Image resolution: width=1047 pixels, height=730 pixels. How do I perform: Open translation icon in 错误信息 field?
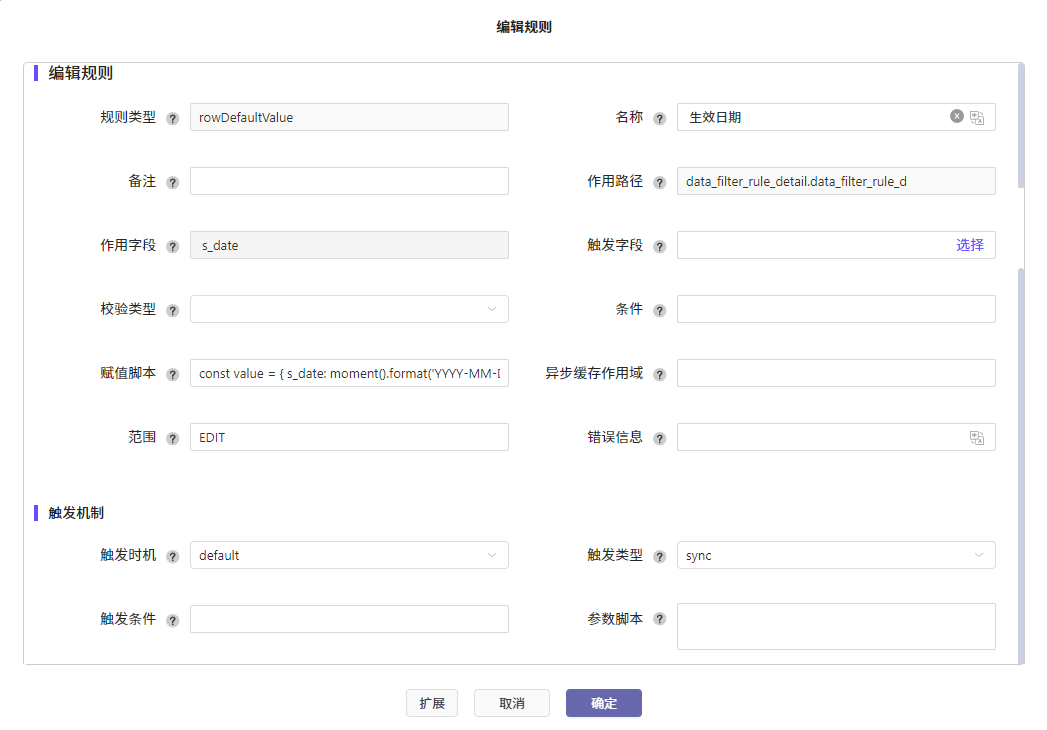click(977, 437)
